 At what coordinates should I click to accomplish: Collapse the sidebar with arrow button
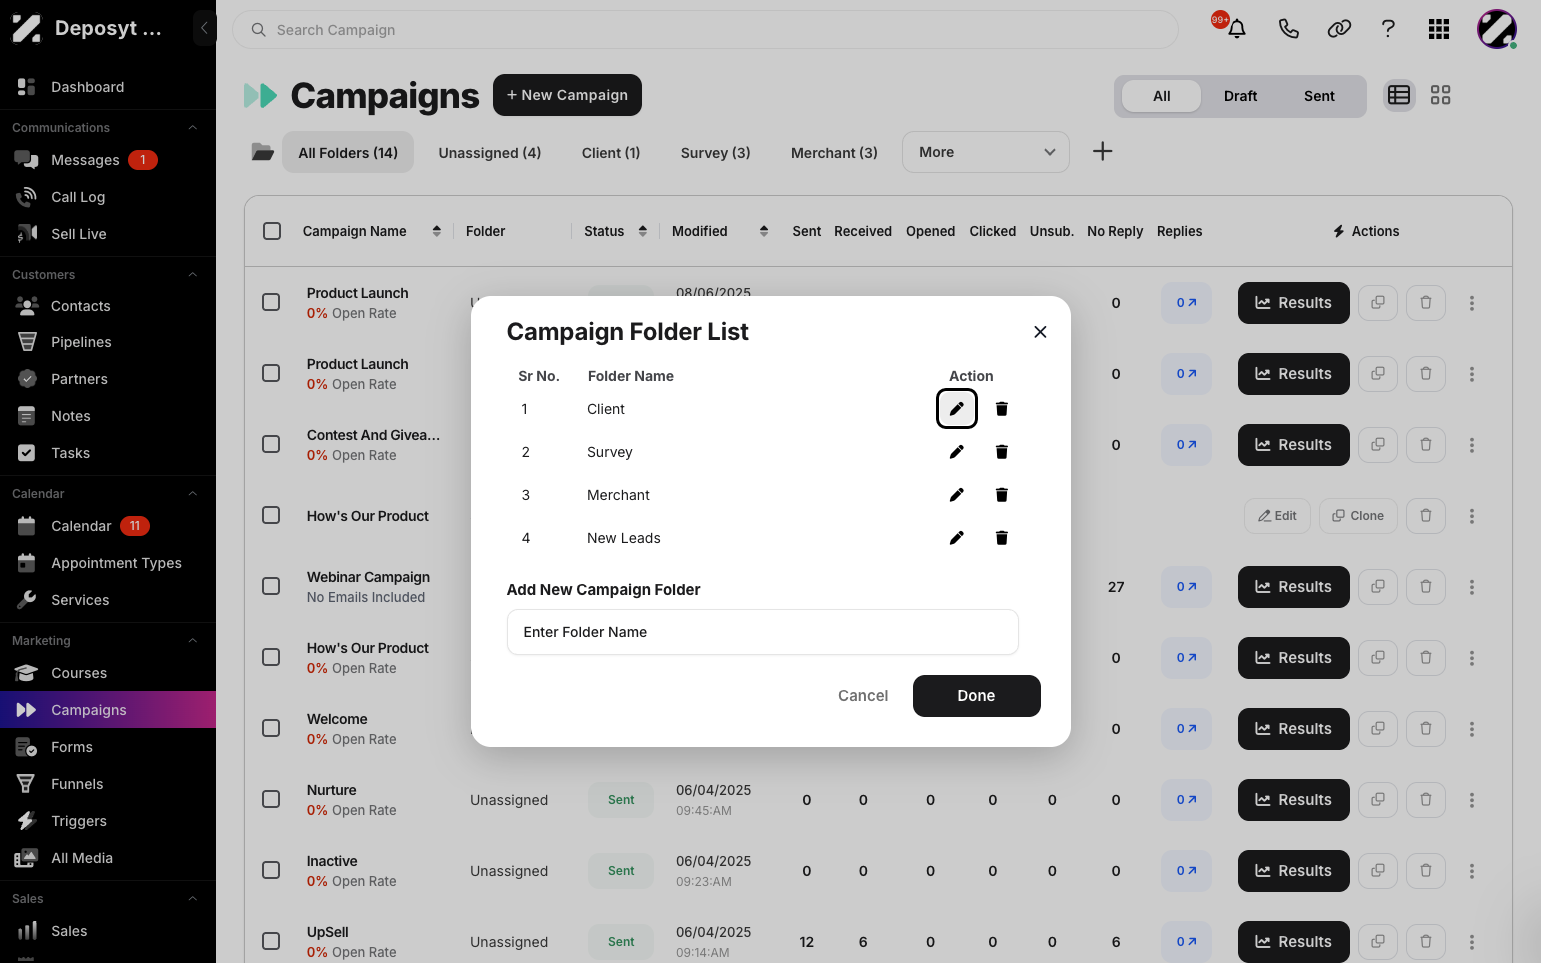pyautogui.click(x=204, y=28)
